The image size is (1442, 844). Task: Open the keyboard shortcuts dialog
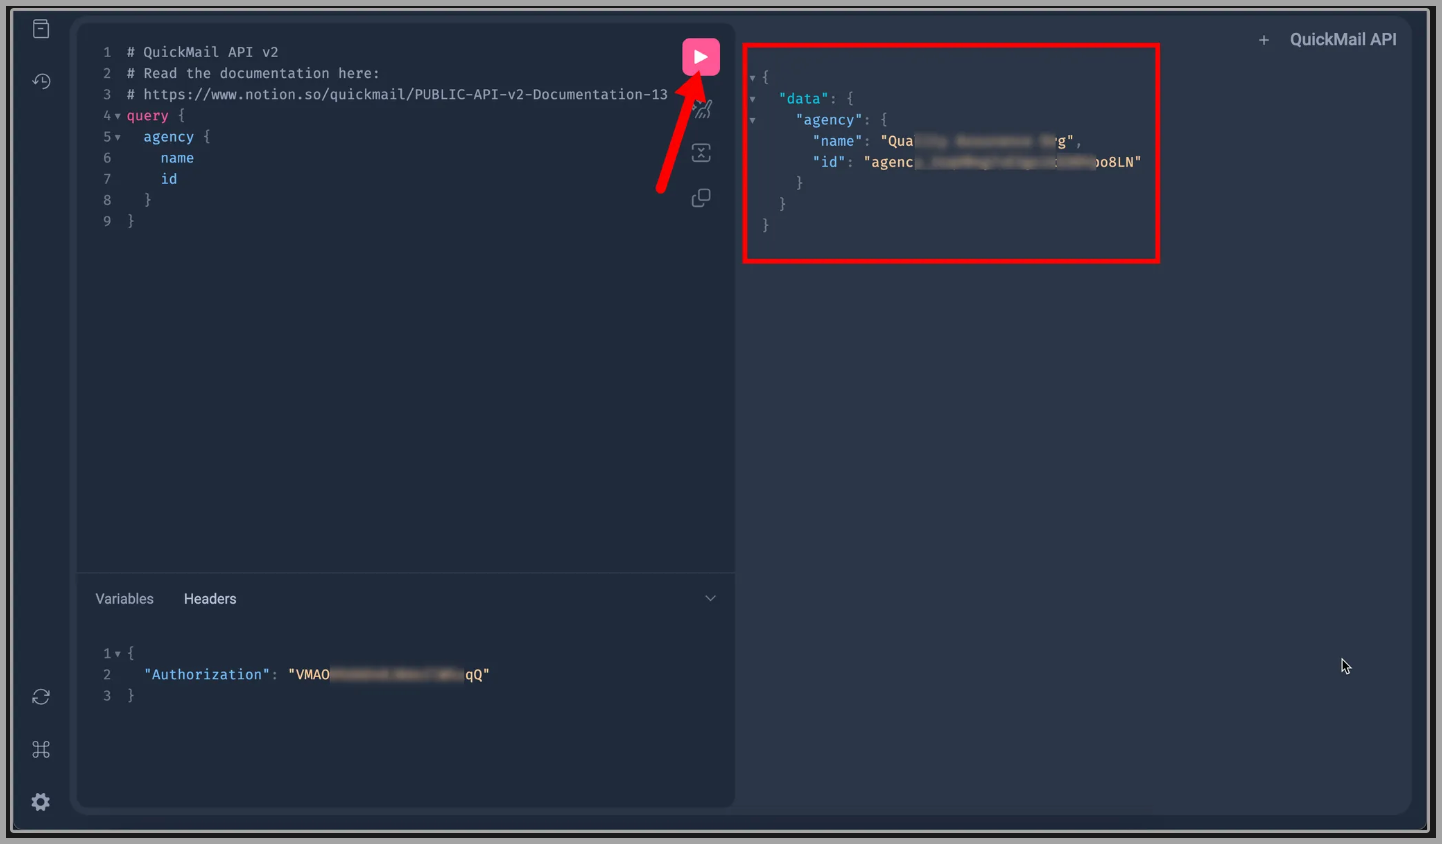pos(41,749)
